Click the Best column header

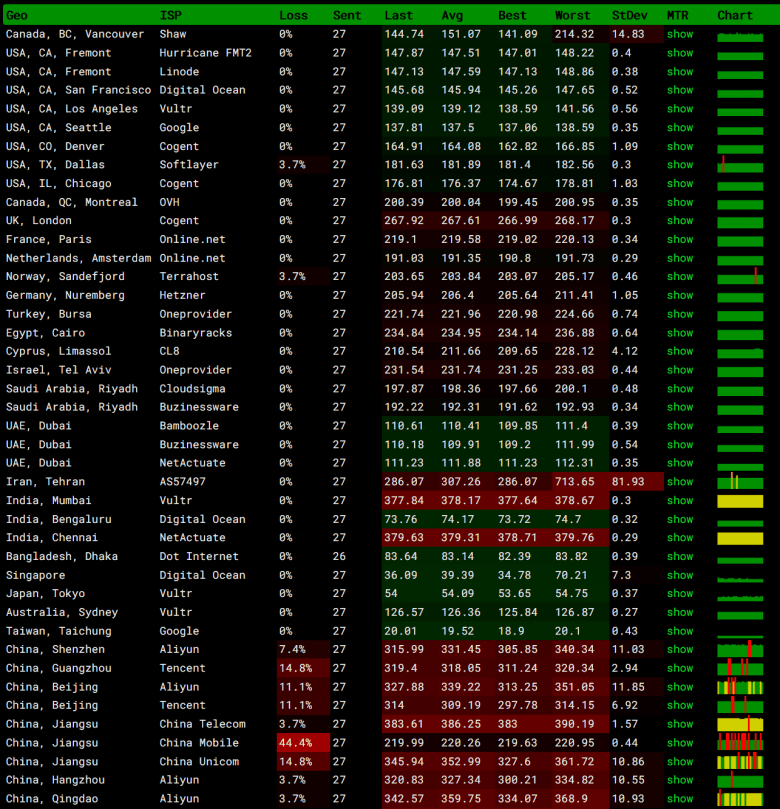tap(512, 15)
